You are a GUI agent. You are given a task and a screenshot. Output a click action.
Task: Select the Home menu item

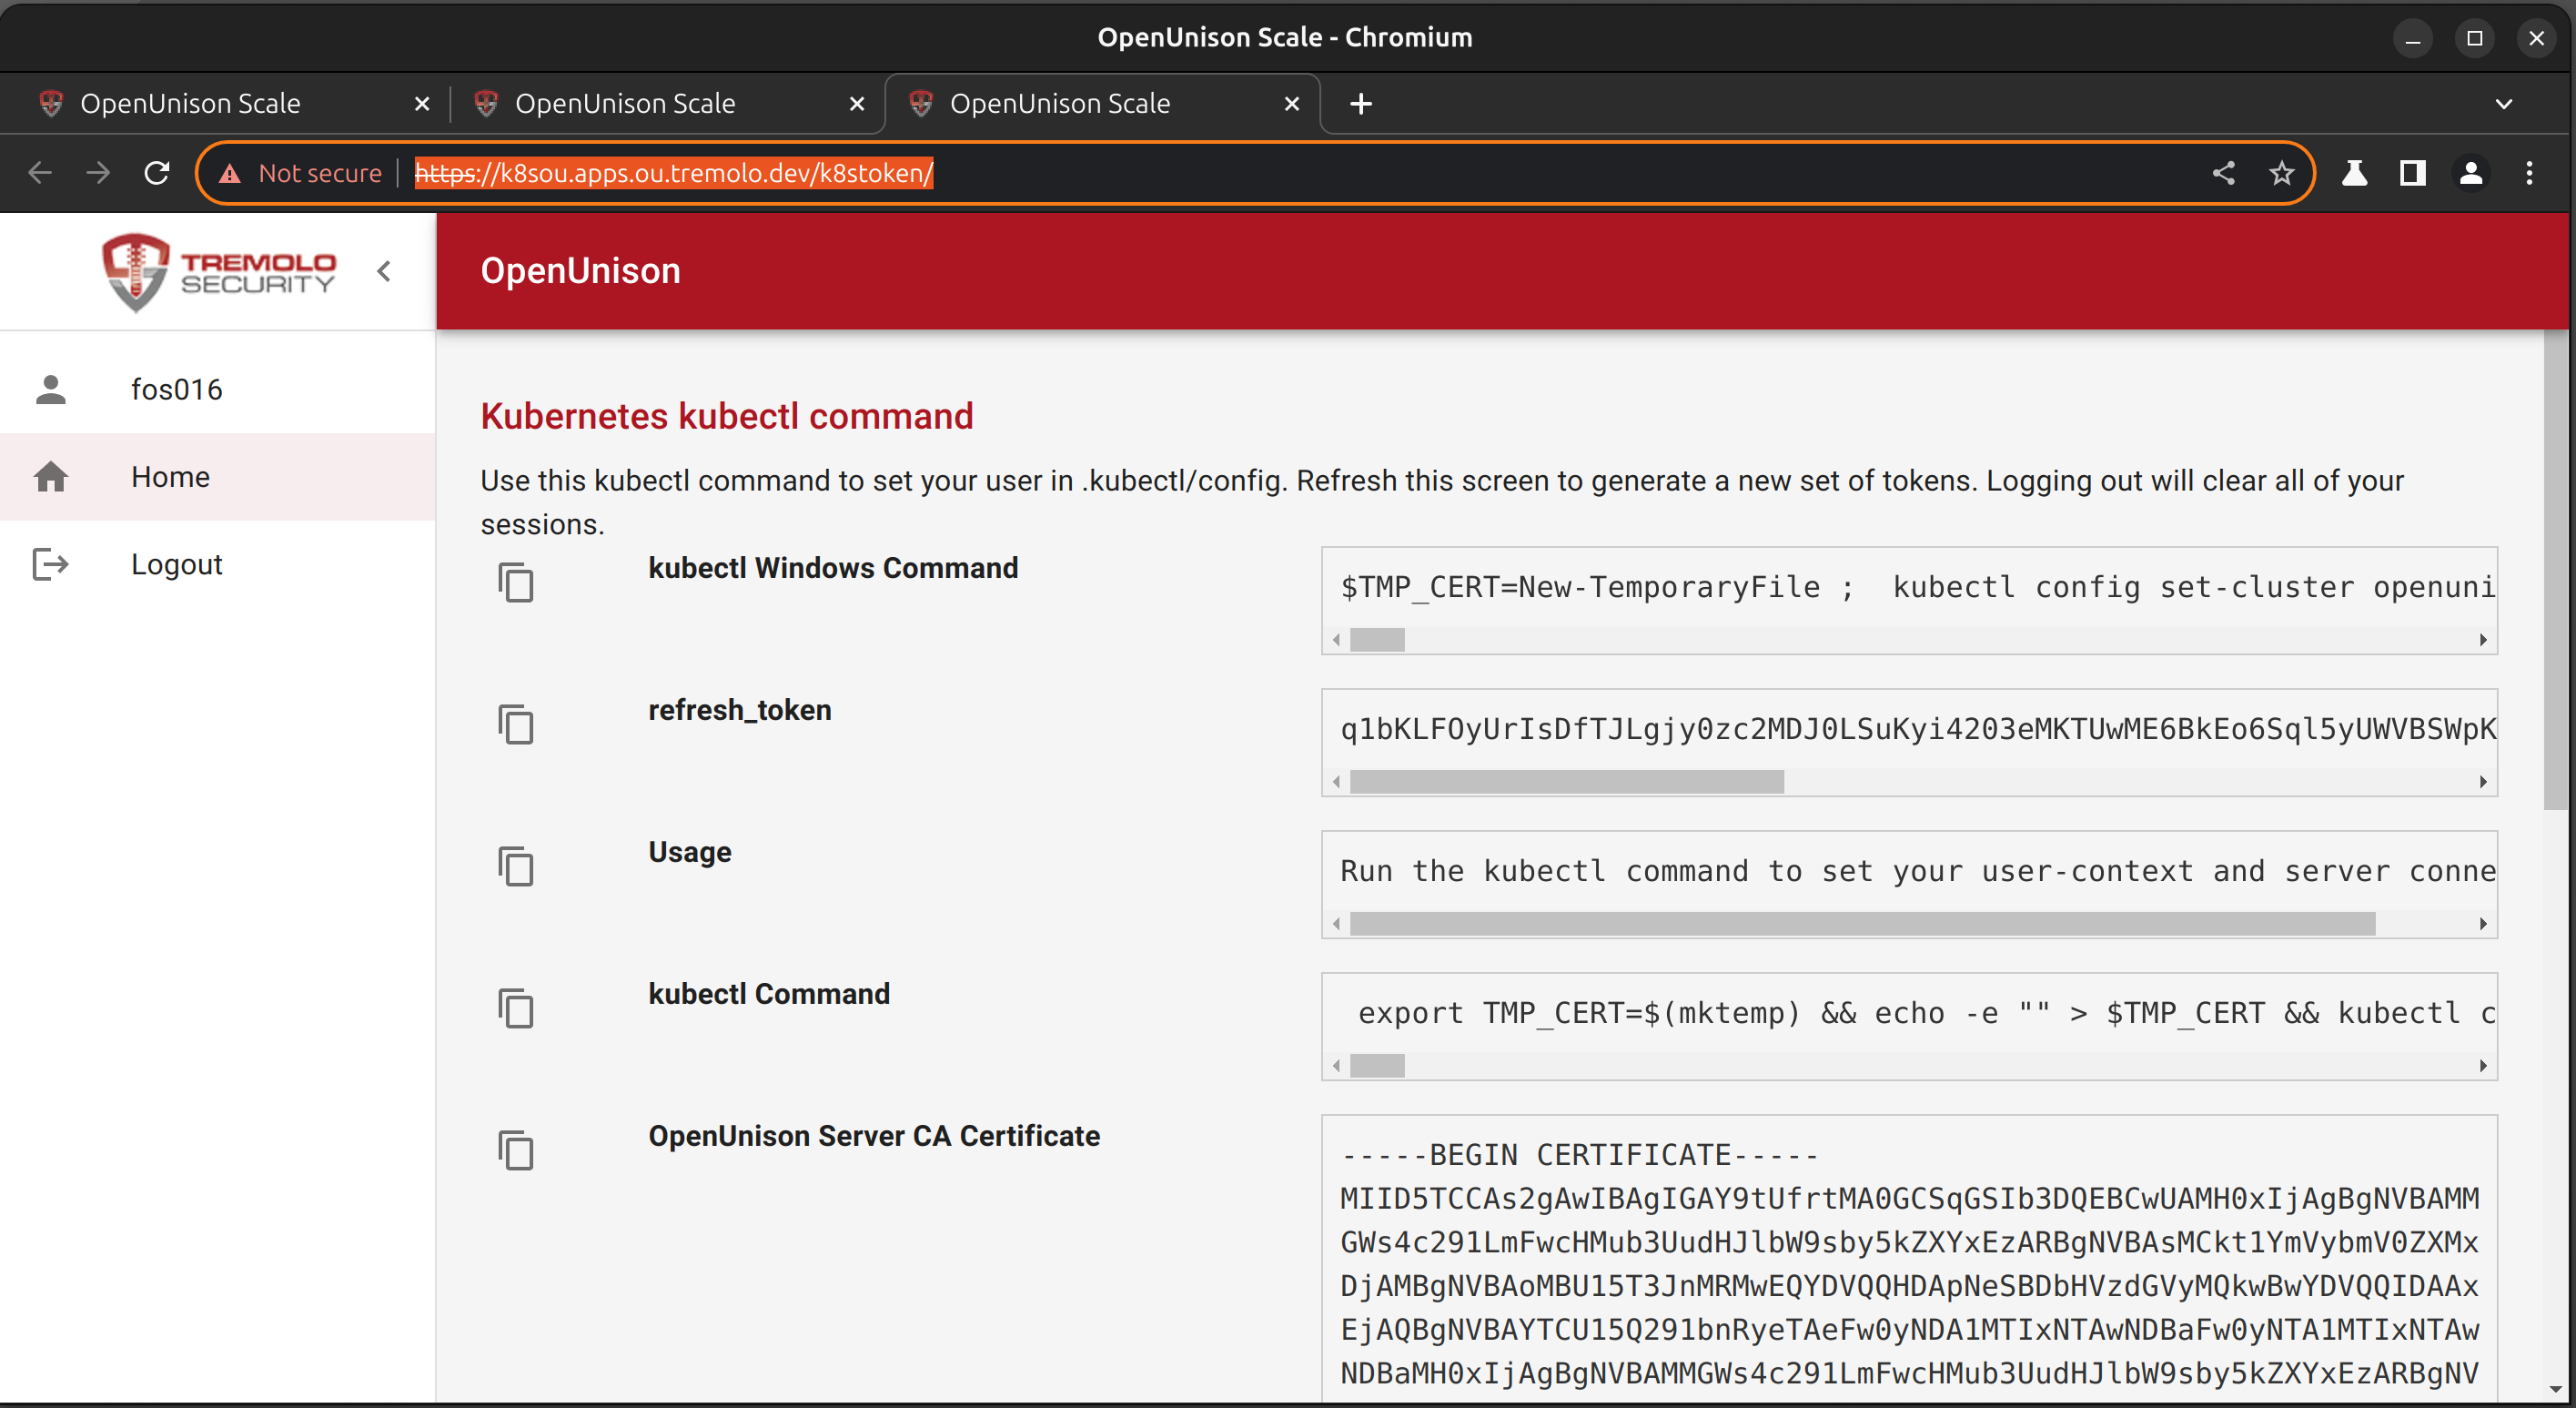pyautogui.click(x=170, y=477)
